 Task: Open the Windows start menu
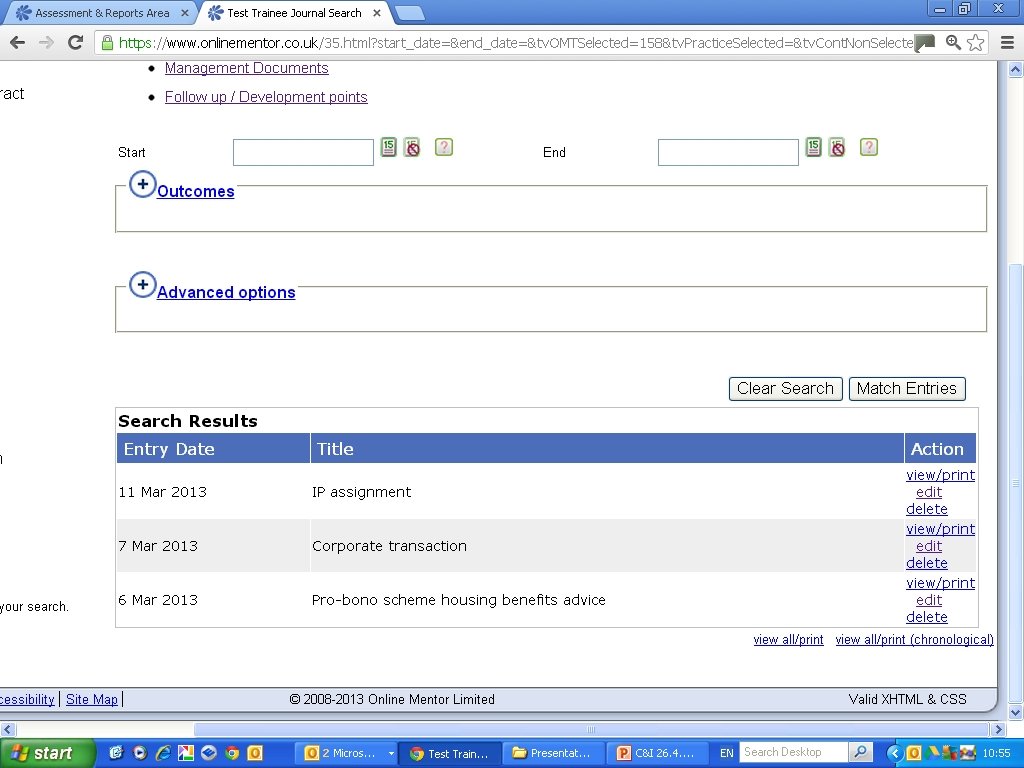point(47,753)
